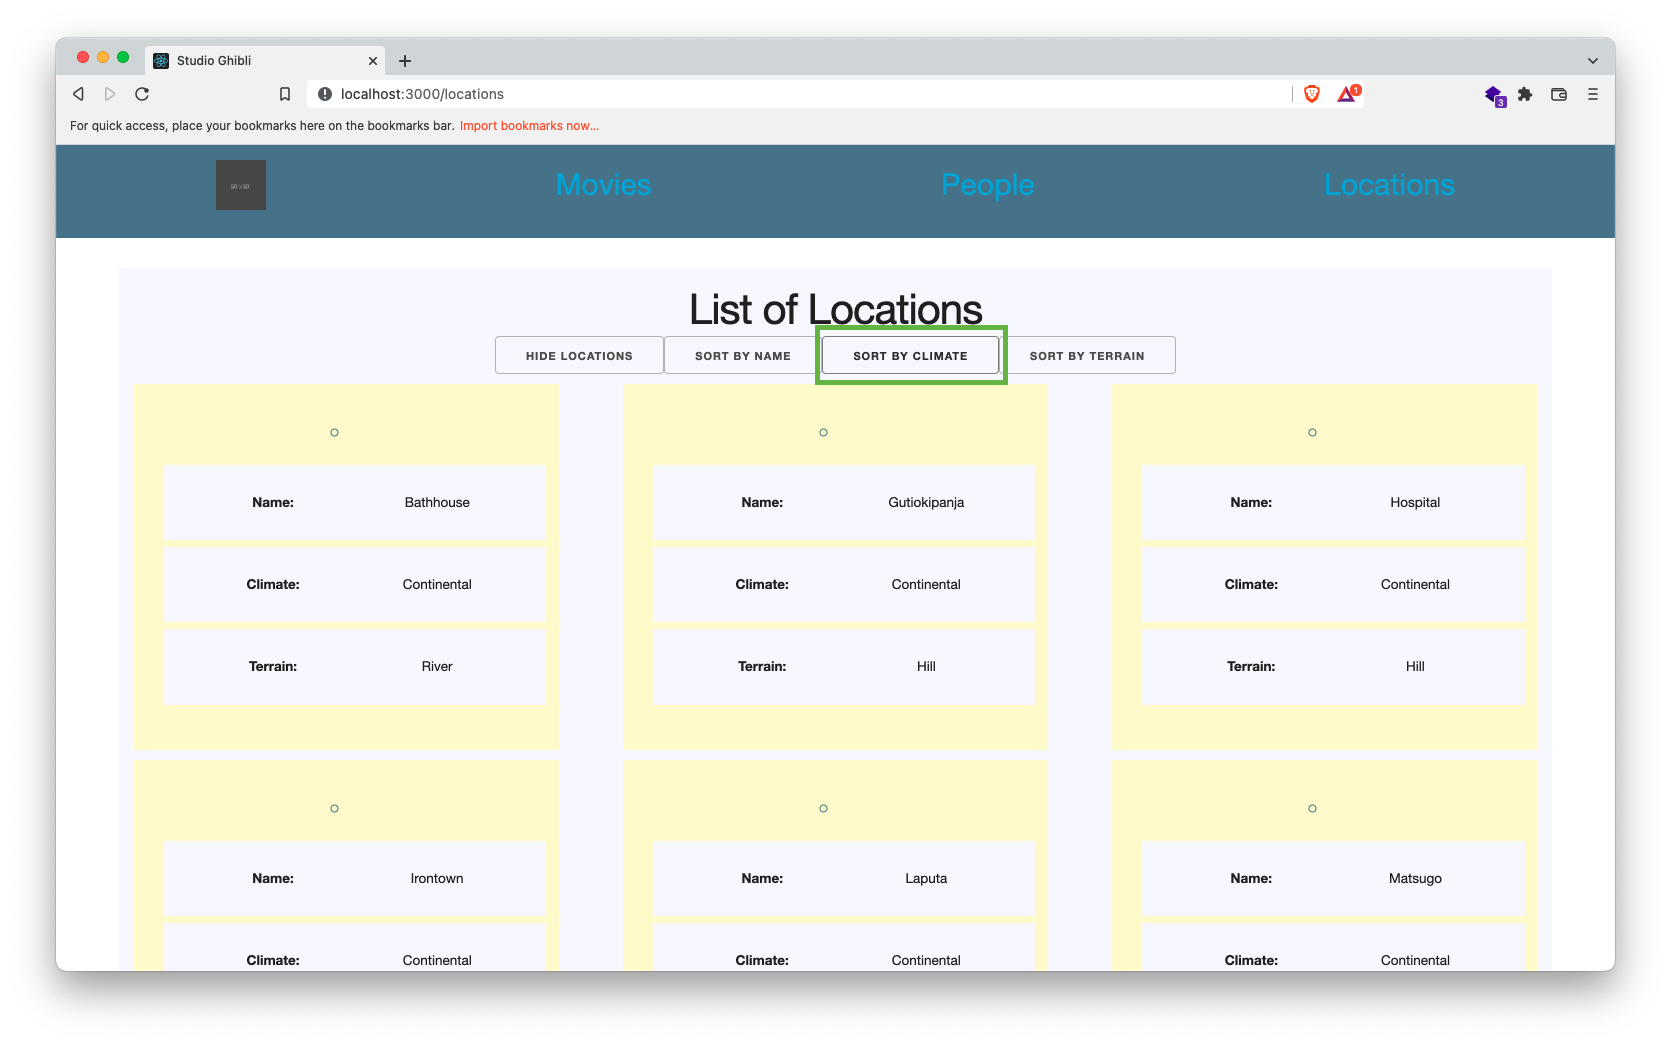Open the Brave Wallet icon
This screenshot has width=1671, height=1045.
pos(1559,94)
